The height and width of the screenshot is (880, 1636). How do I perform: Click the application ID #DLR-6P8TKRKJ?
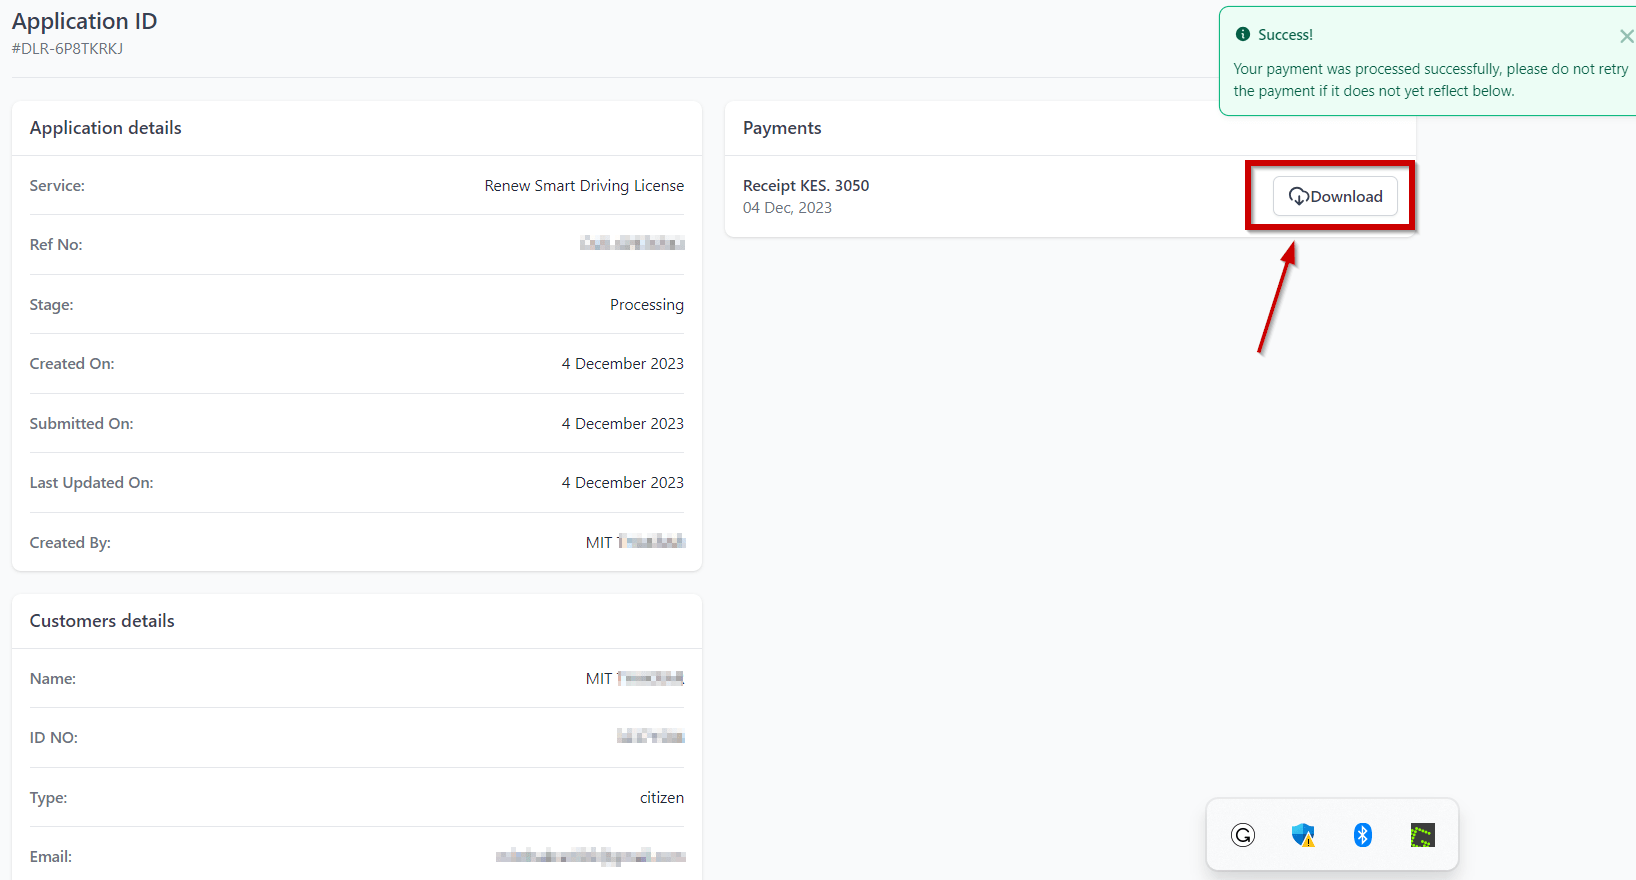(x=67, y=49)
